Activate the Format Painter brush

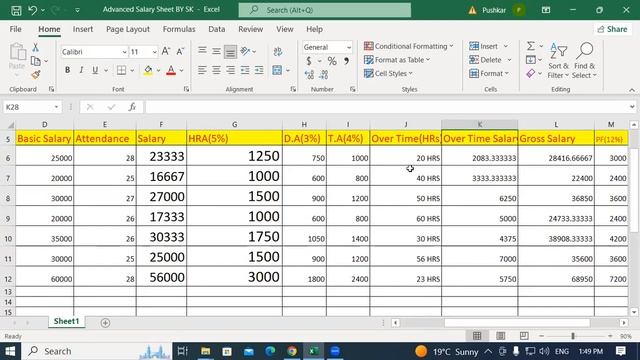coord(36,75)
